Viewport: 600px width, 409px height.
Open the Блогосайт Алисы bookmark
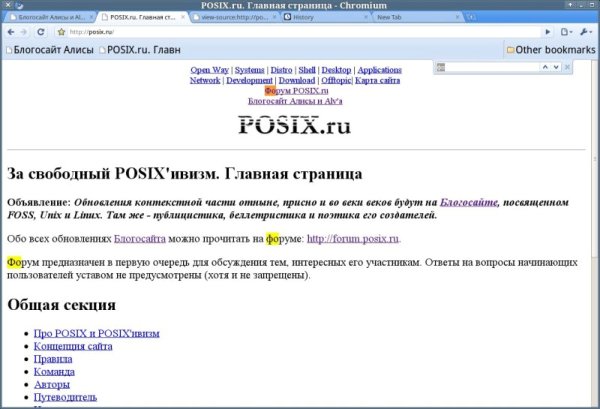pos(50,50)
